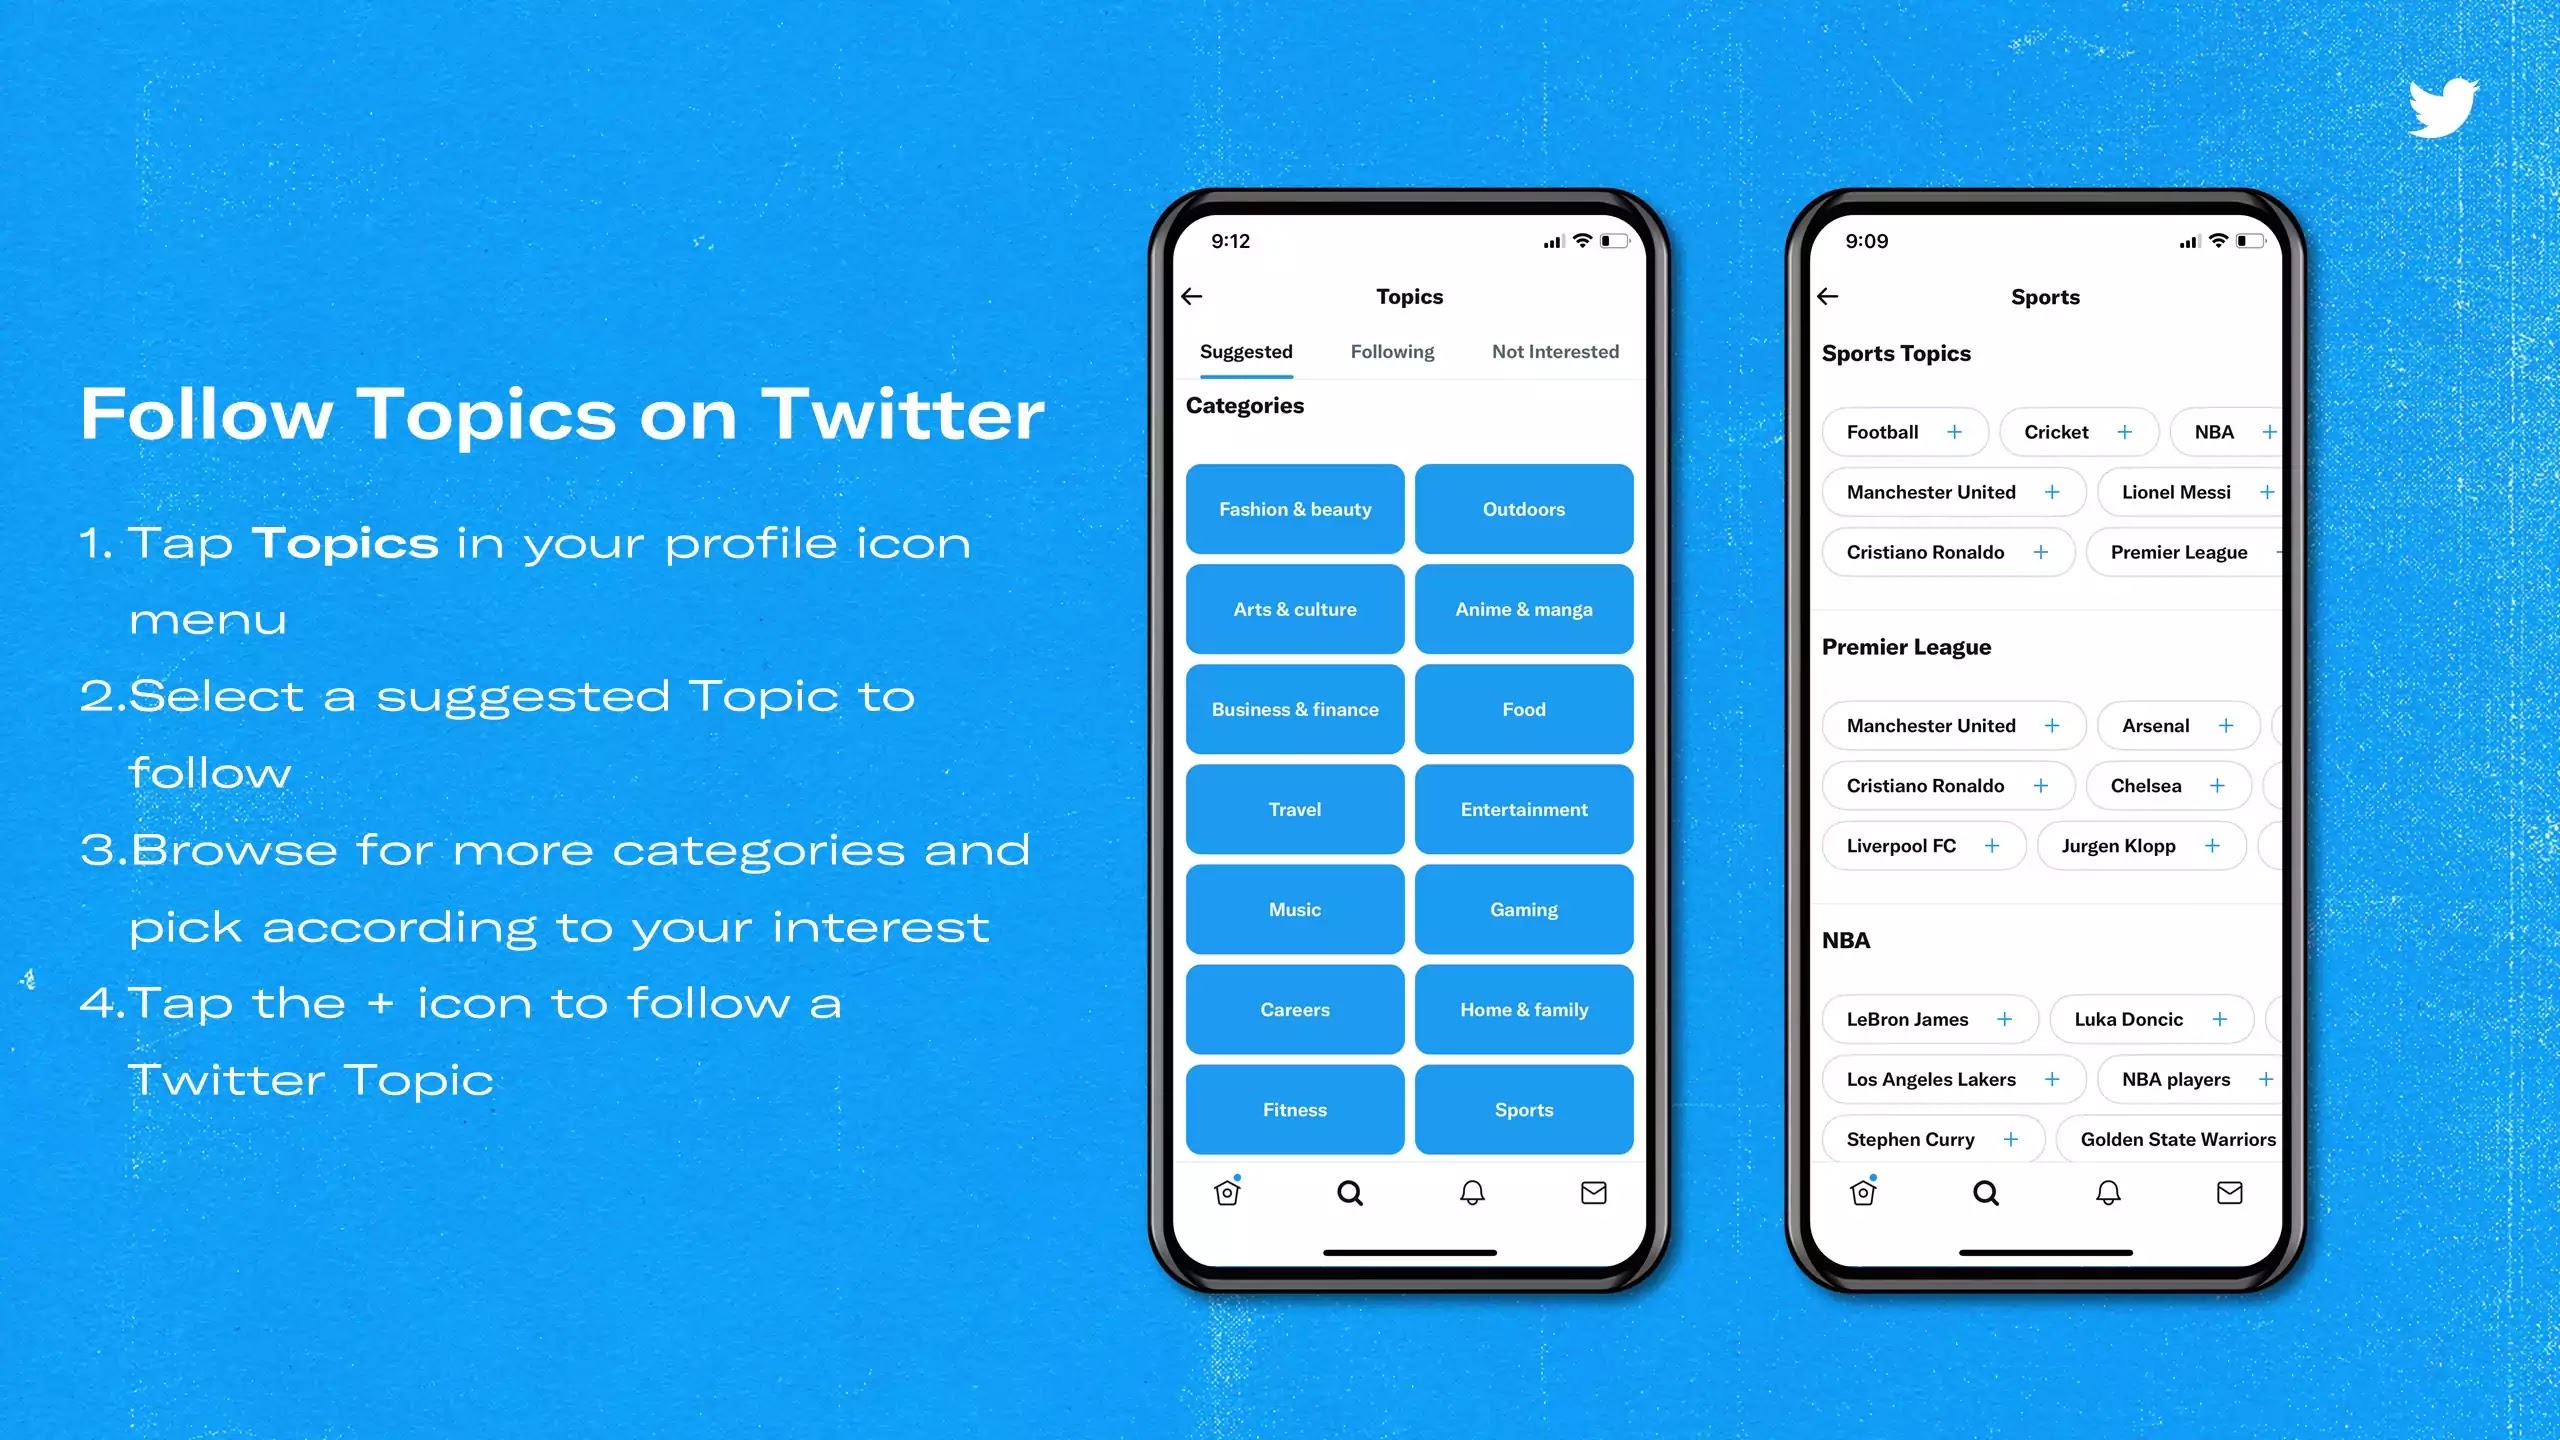Tap the Home icon on left phone
This screenshot has height=1440, width=2560.
point(1227,1192)
